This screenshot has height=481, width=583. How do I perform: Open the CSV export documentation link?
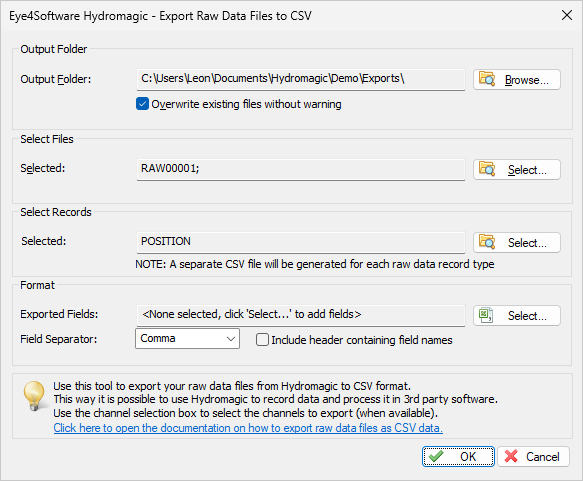(248, 428)
